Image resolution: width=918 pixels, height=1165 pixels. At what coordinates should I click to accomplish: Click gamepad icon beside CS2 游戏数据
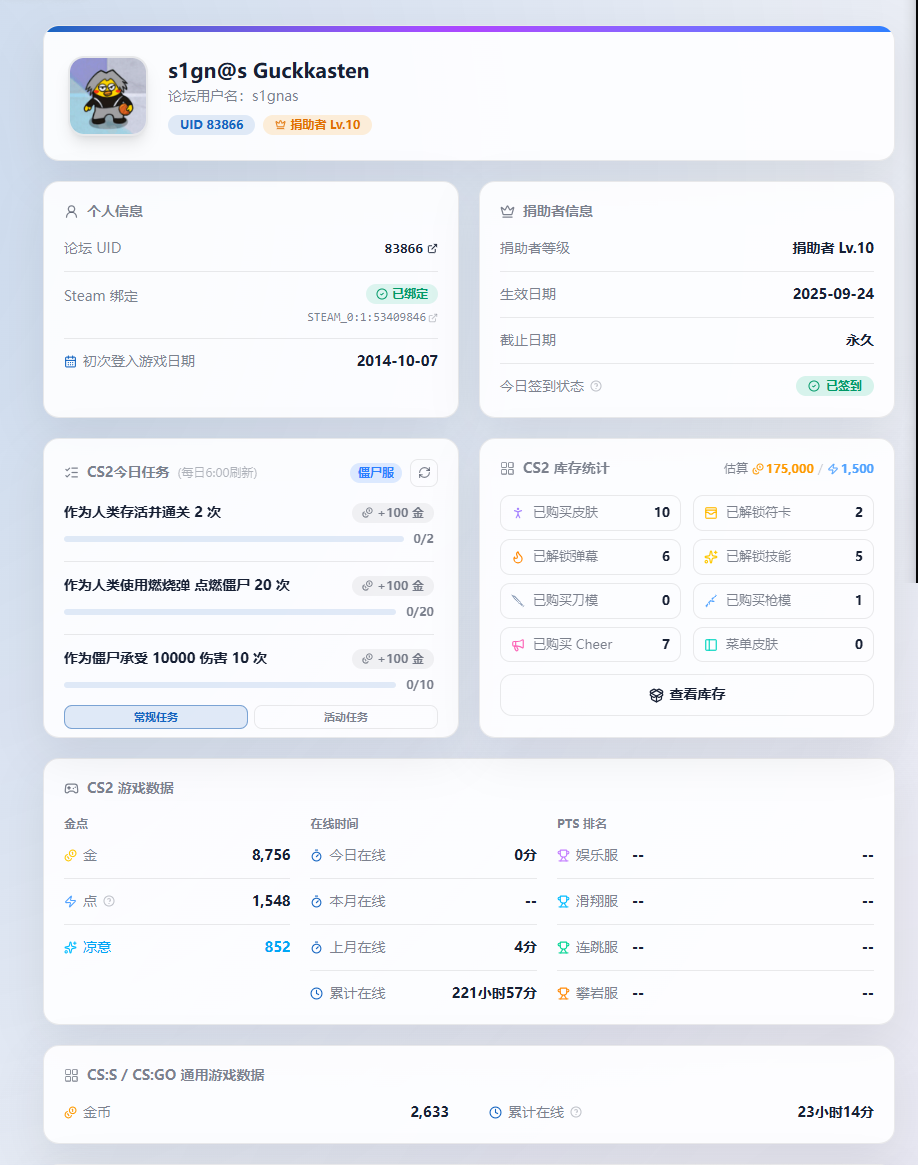tap(71, 788)
